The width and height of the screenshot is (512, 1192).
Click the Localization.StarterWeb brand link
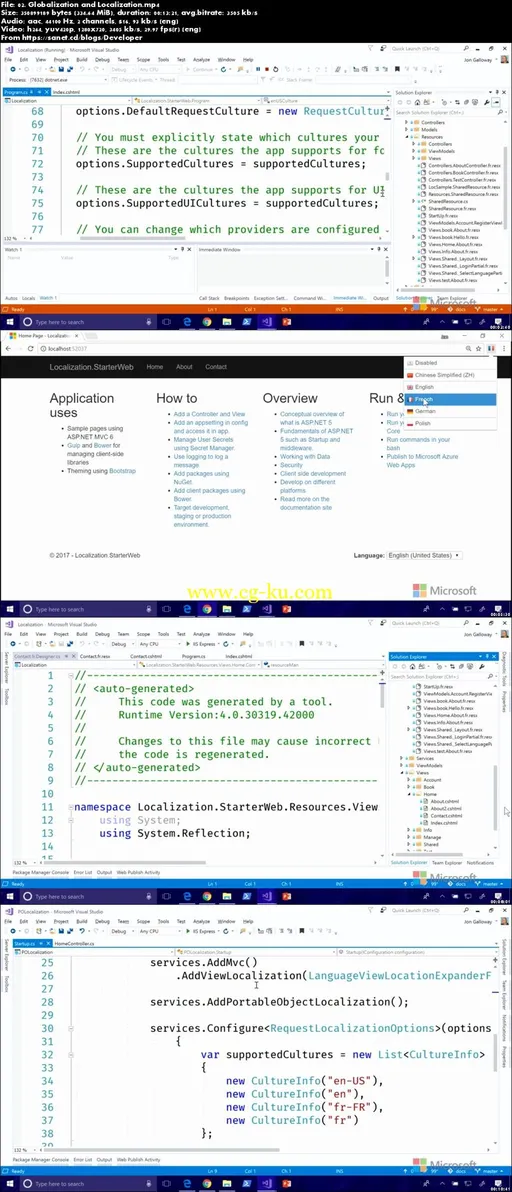click(92, 366)
